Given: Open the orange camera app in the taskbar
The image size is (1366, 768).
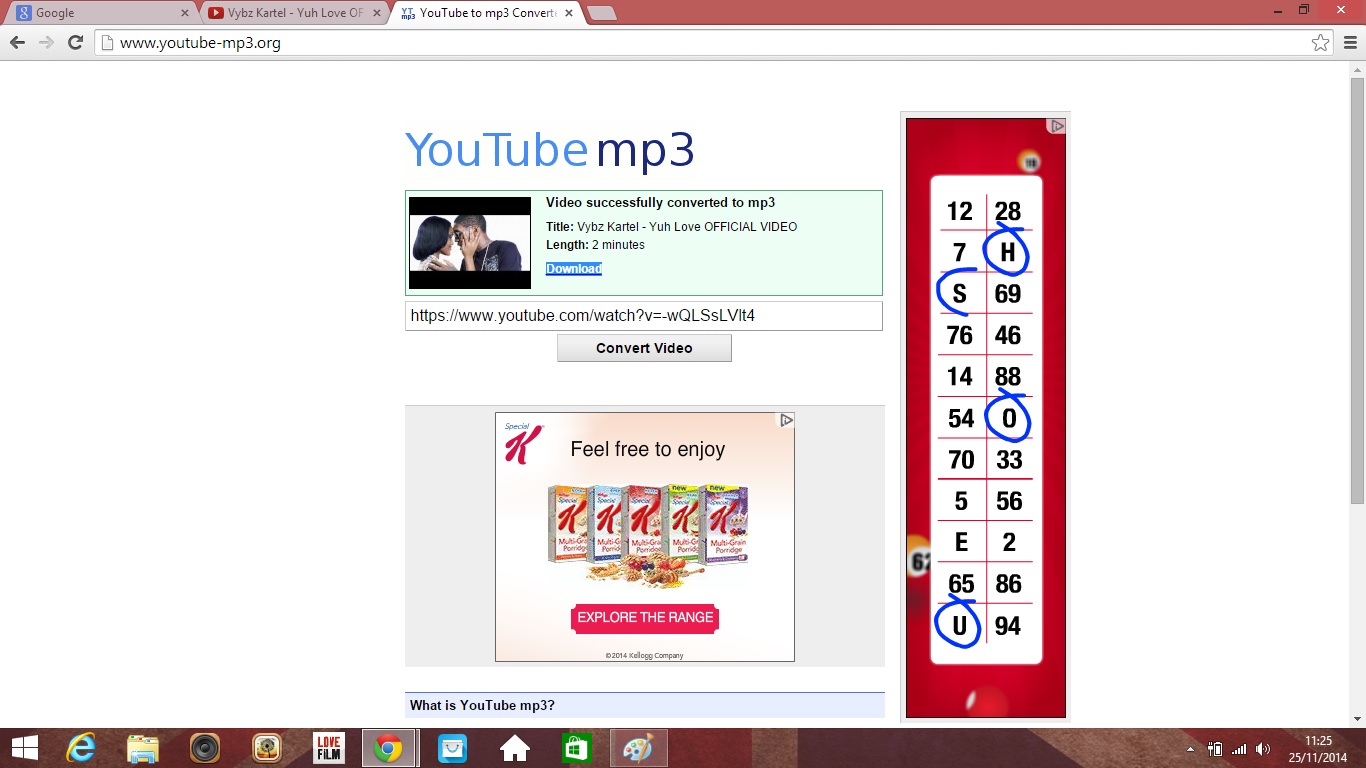Looking at the screenshot, I should (266, 748).
